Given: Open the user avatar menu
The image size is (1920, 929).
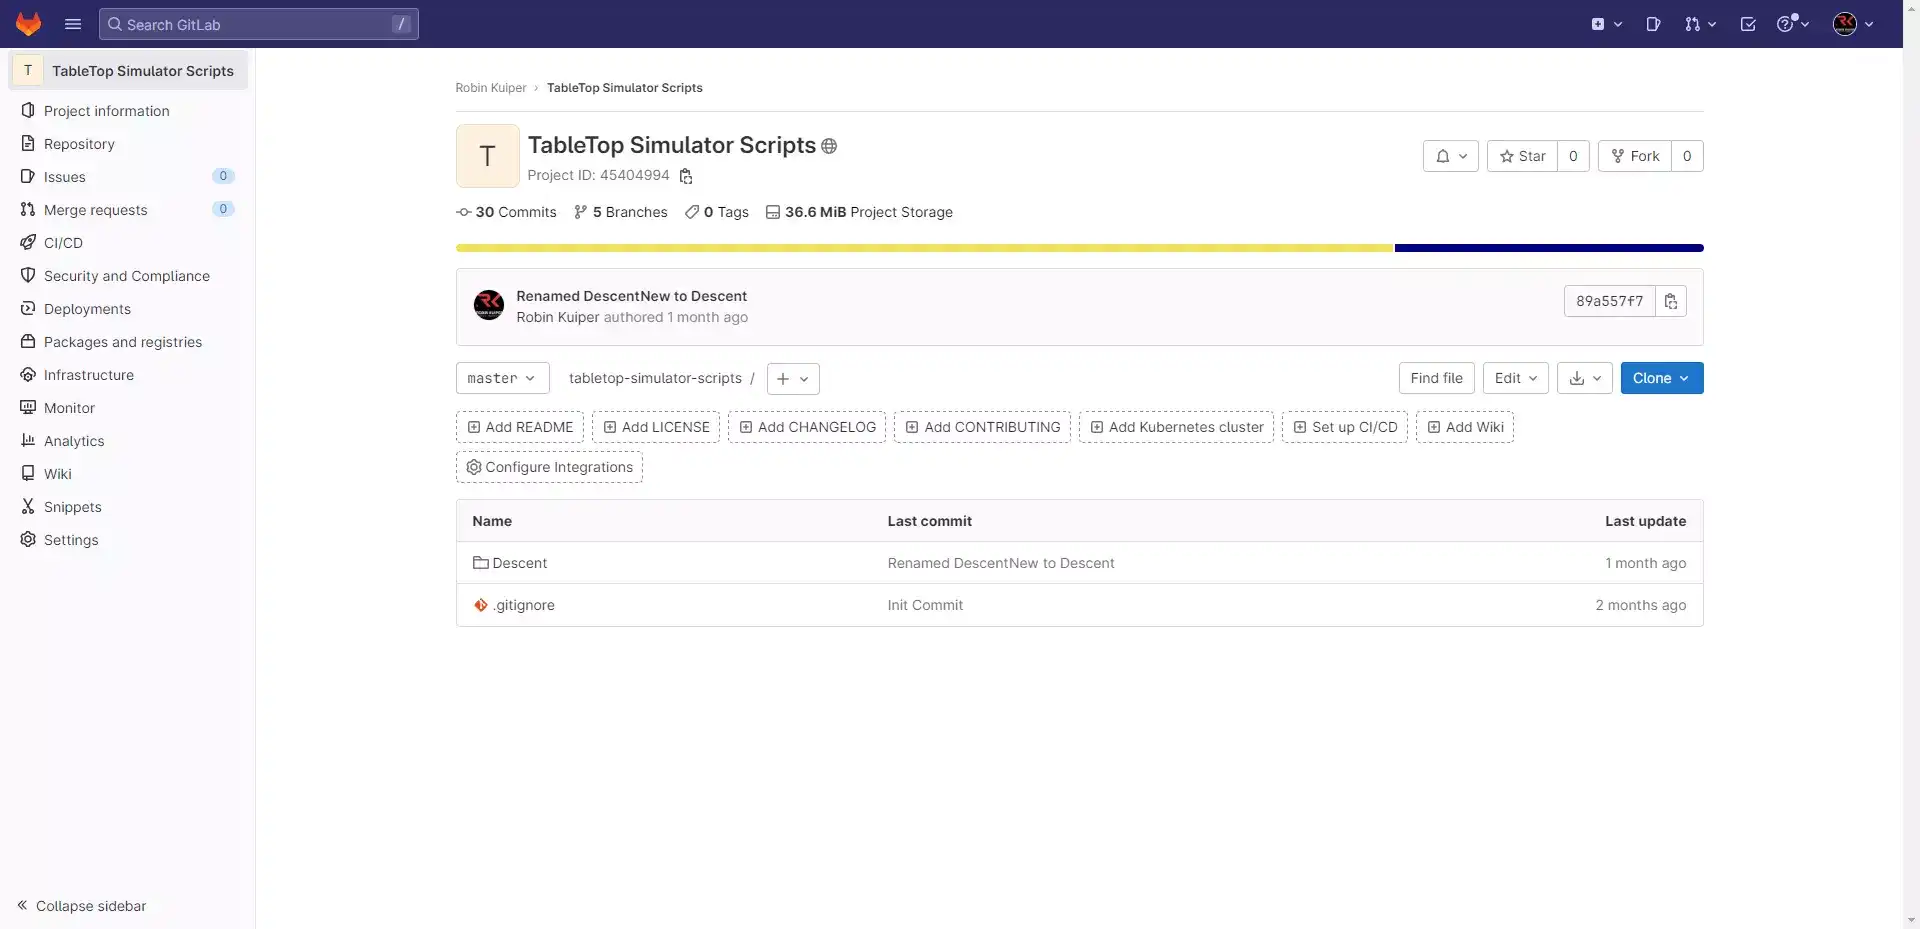Looking at the screenshot, I should pyautogui.click(x=1853, y=24).
